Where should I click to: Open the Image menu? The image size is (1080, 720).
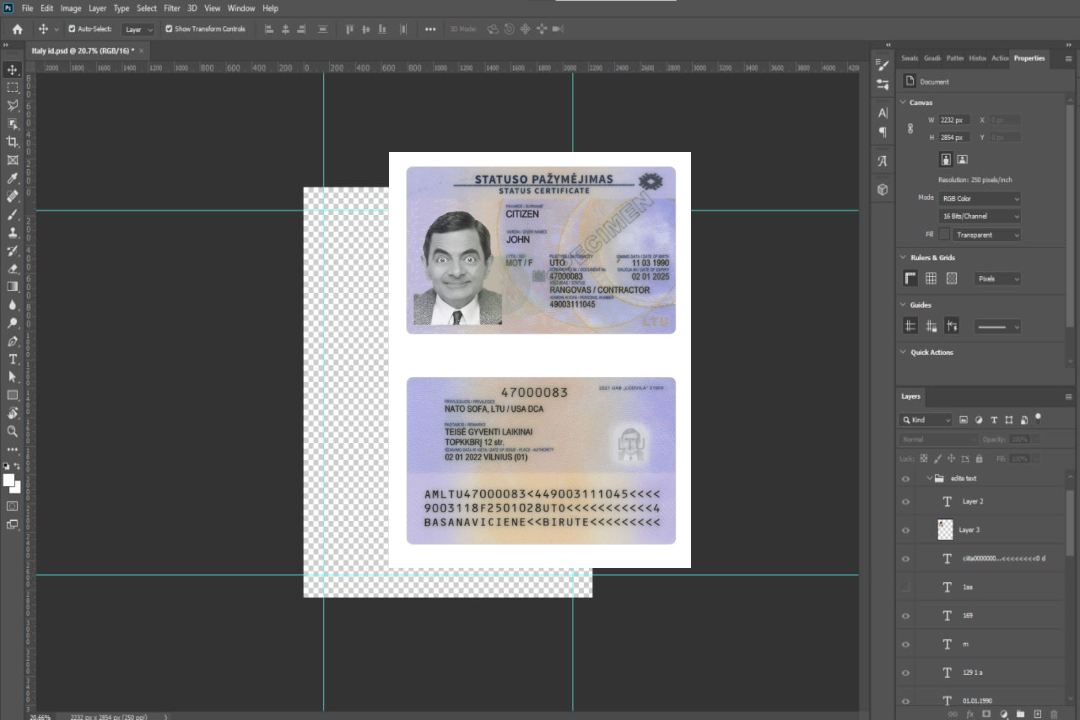tap(71, 8)
